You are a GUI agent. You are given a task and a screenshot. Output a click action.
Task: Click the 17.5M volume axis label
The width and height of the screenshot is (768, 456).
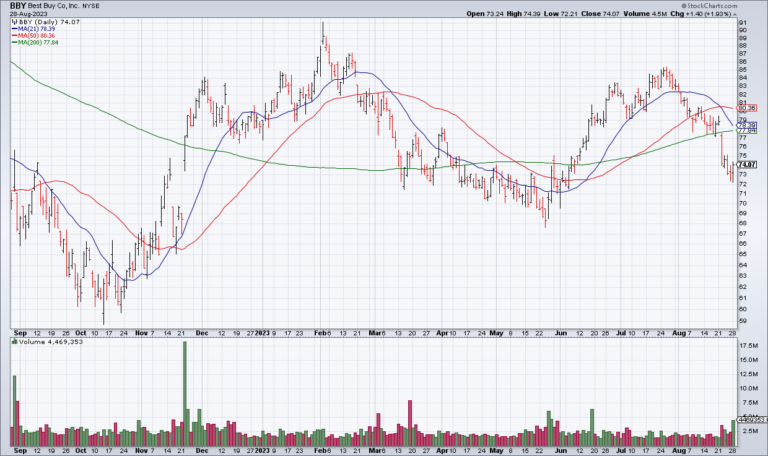(749, 346)
